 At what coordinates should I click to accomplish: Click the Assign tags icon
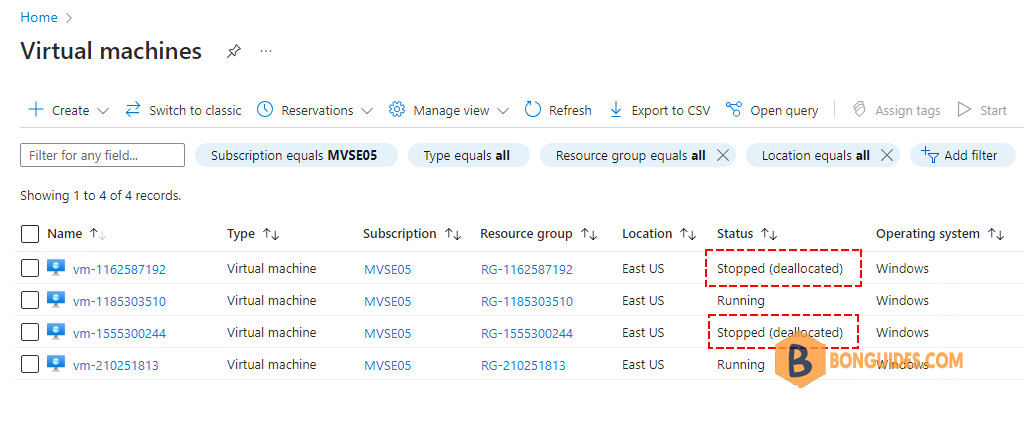click(859, 109)
